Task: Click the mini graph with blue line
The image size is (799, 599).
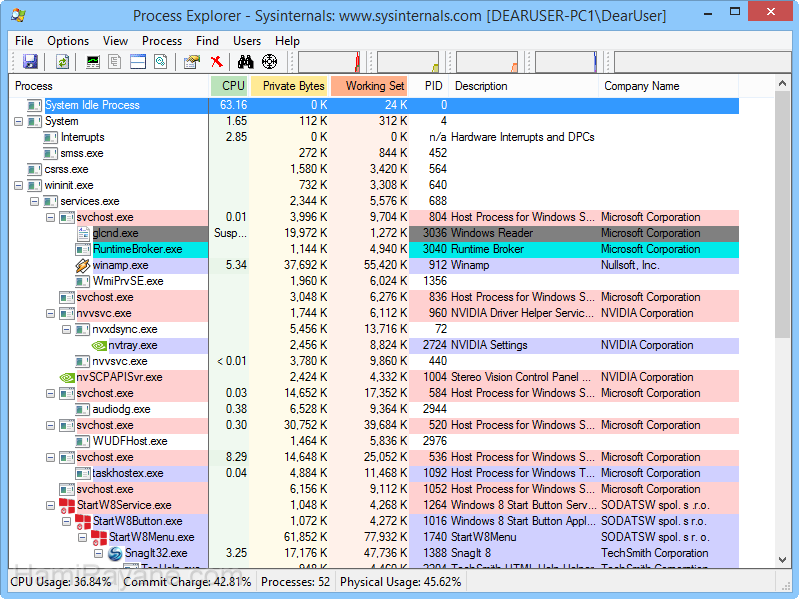Action: (566, 62)
